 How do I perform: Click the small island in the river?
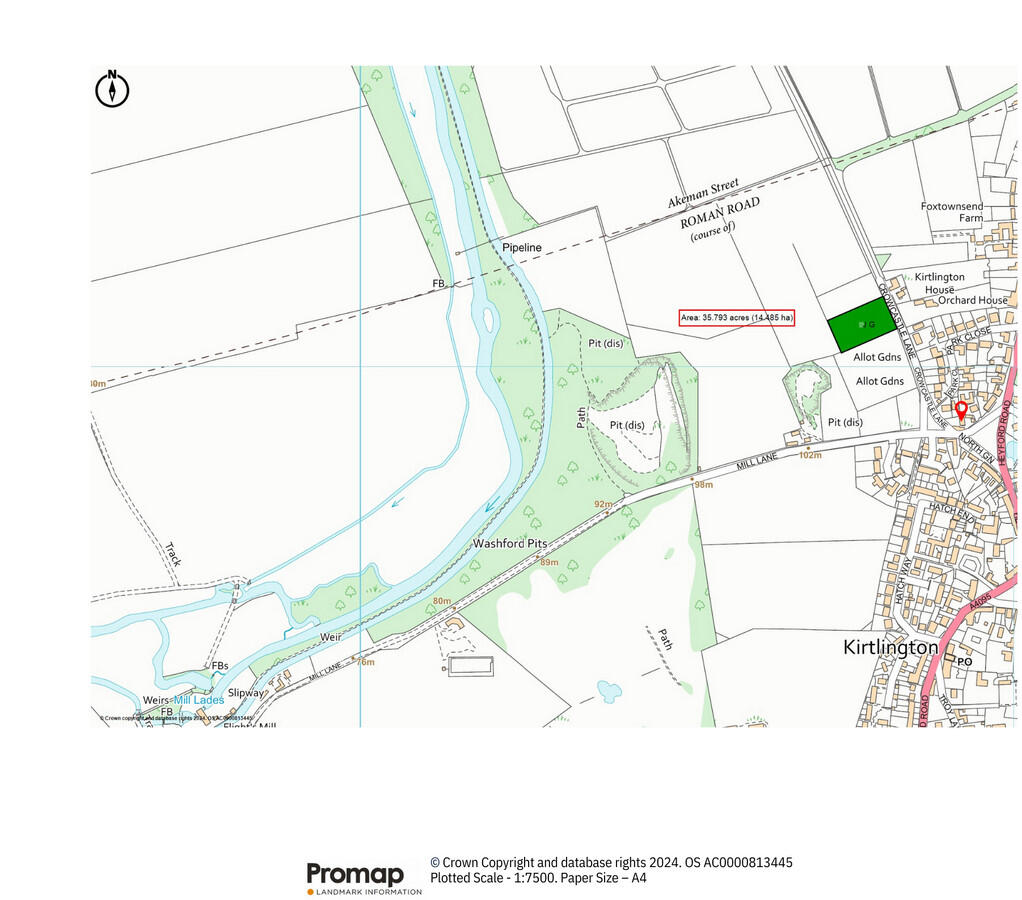[x=487, y=320]
